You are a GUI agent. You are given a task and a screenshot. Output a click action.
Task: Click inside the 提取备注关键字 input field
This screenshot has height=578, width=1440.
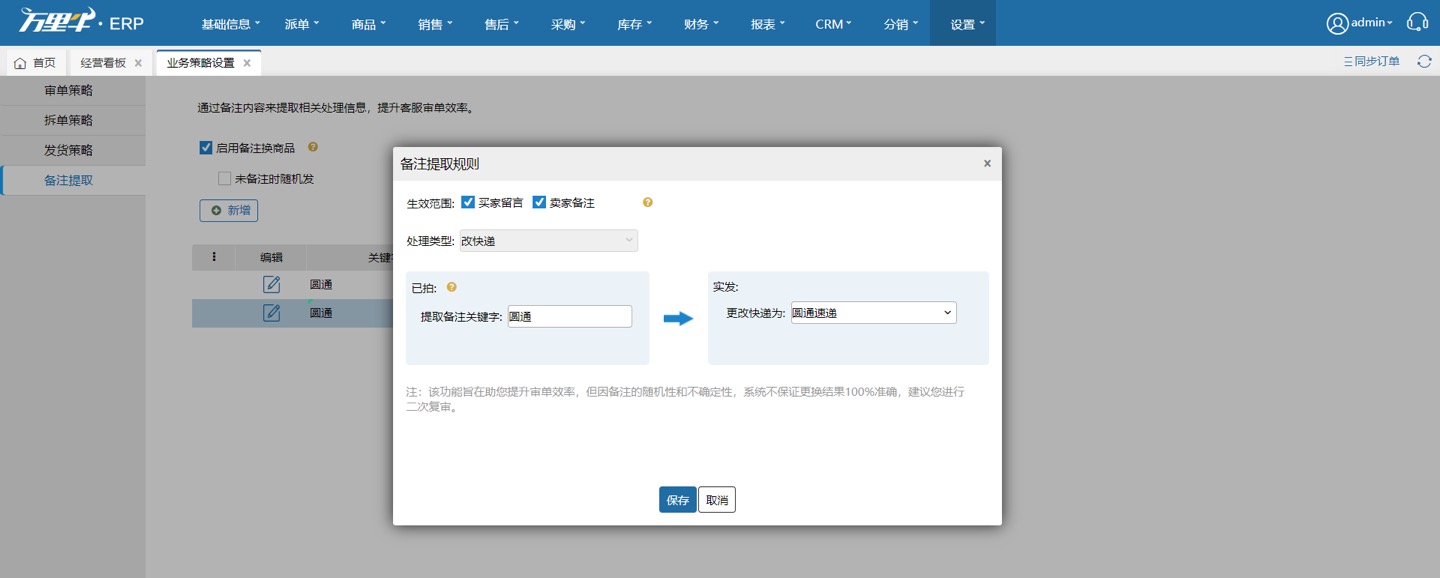(x=569, y=315)
